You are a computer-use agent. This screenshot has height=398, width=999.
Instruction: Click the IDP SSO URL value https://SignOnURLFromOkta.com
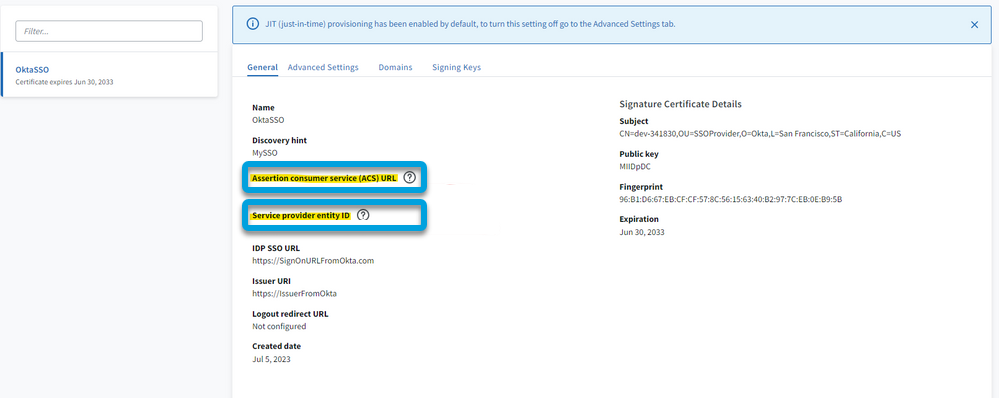coord(313,260)
